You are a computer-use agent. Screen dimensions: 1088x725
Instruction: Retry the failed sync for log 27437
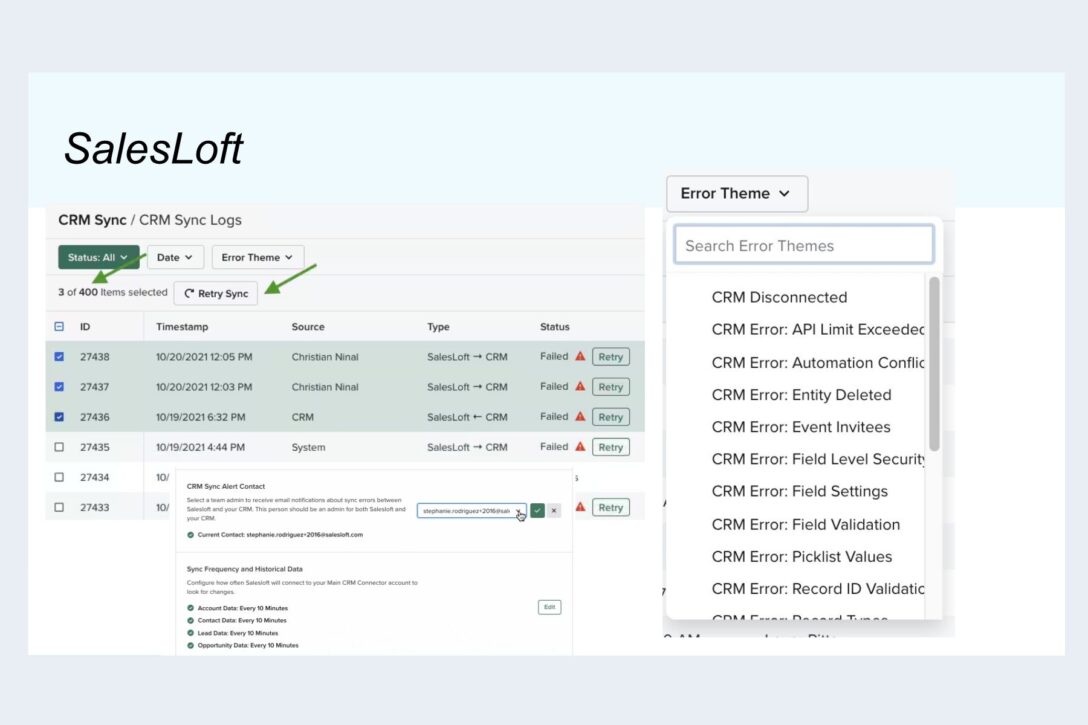coord(611,386)
